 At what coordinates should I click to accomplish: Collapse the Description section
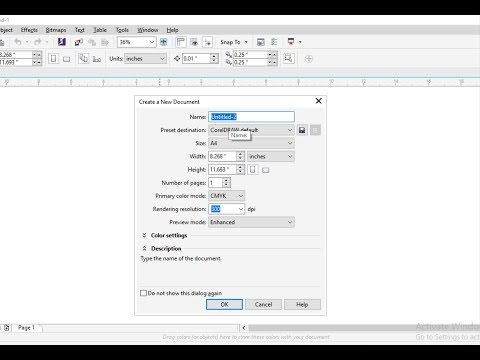(144, 249)
